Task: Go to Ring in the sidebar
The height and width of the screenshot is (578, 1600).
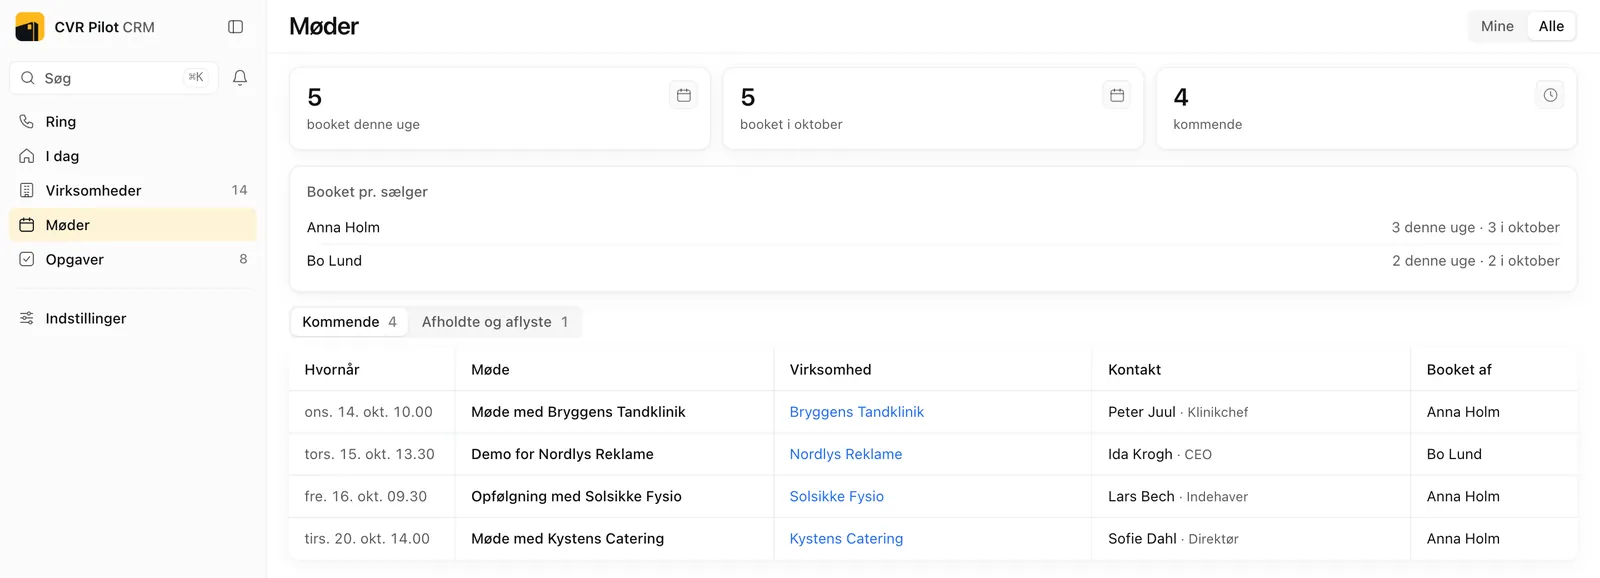Action: (x=133, y=122)
